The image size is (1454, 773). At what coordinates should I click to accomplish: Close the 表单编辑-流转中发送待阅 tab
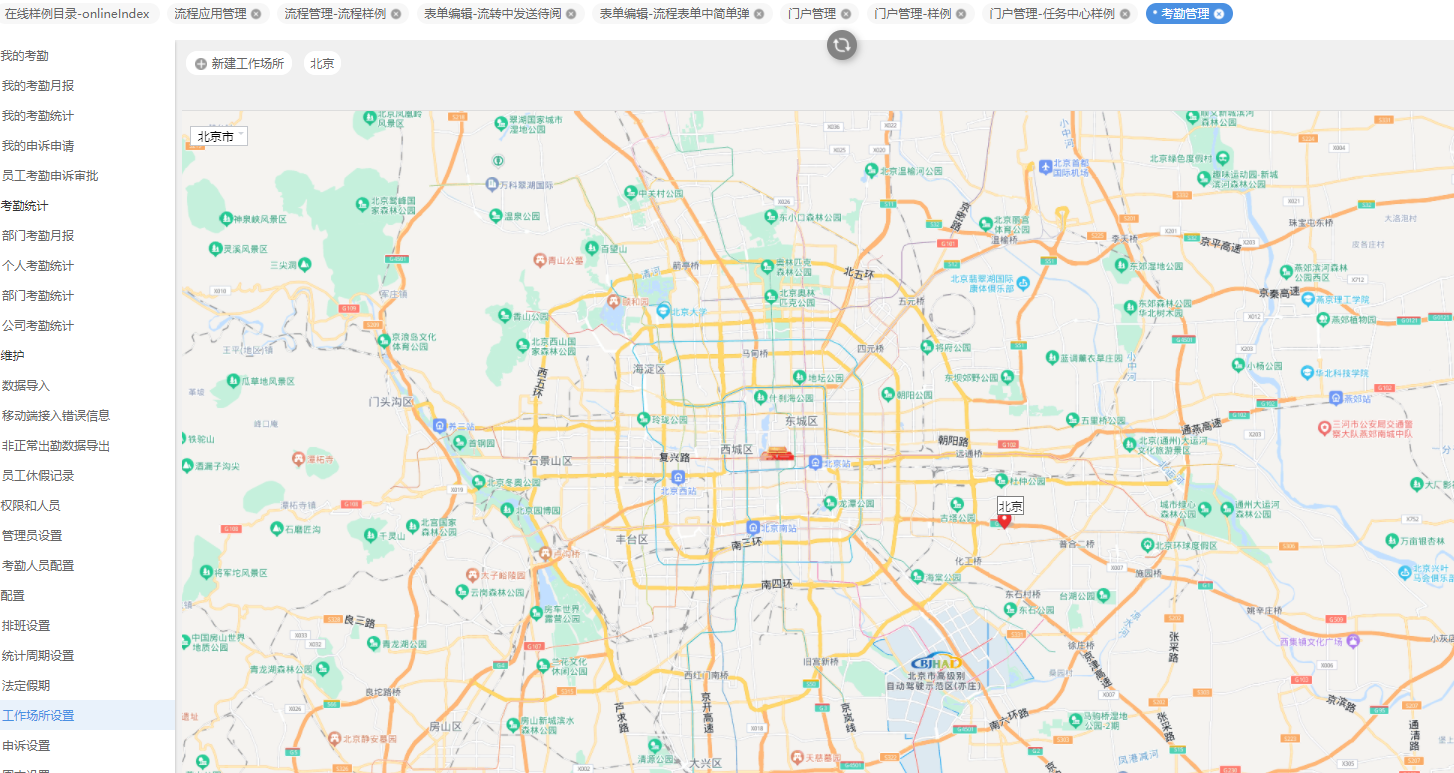point(571,14)
